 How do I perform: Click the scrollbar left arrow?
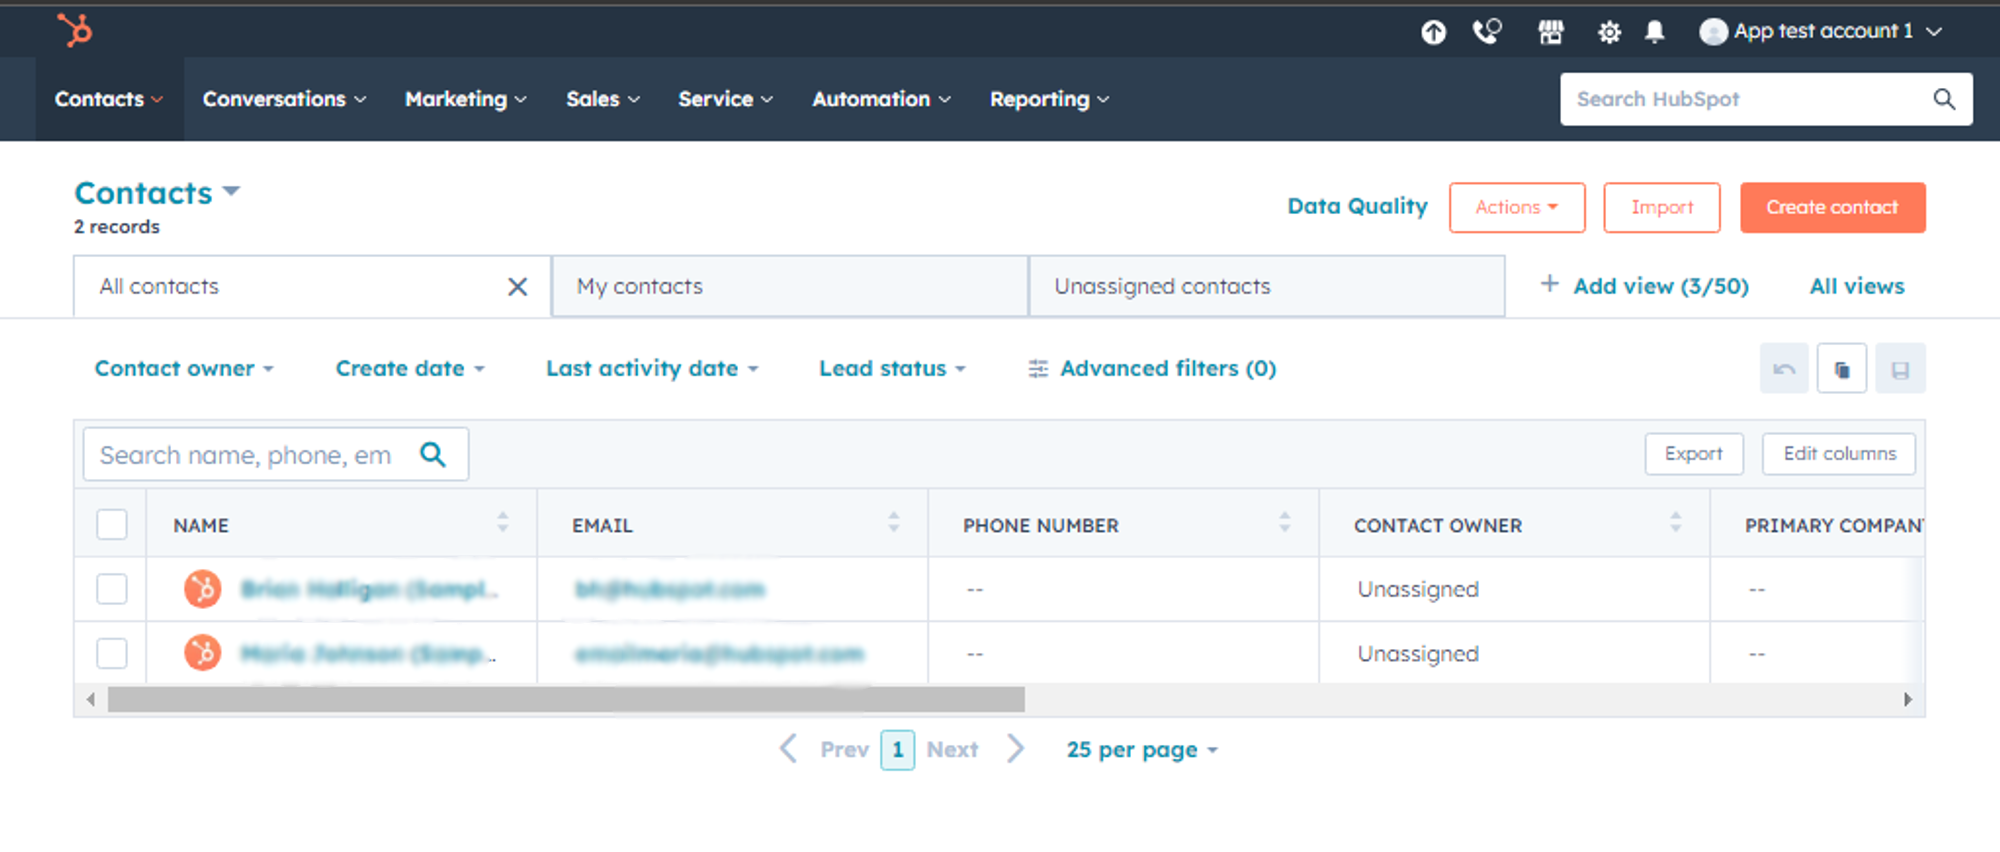point(91,699)
